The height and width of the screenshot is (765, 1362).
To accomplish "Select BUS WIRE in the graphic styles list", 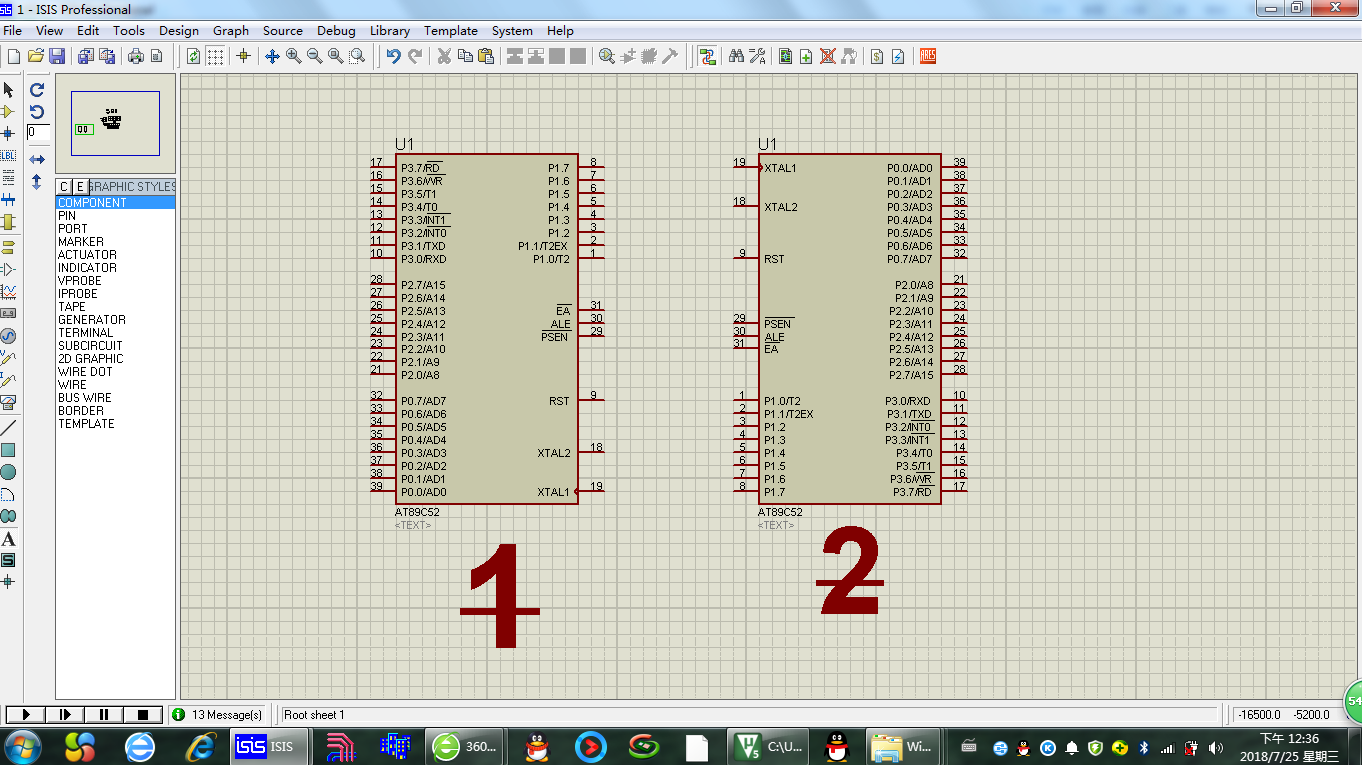I will 115,397.
